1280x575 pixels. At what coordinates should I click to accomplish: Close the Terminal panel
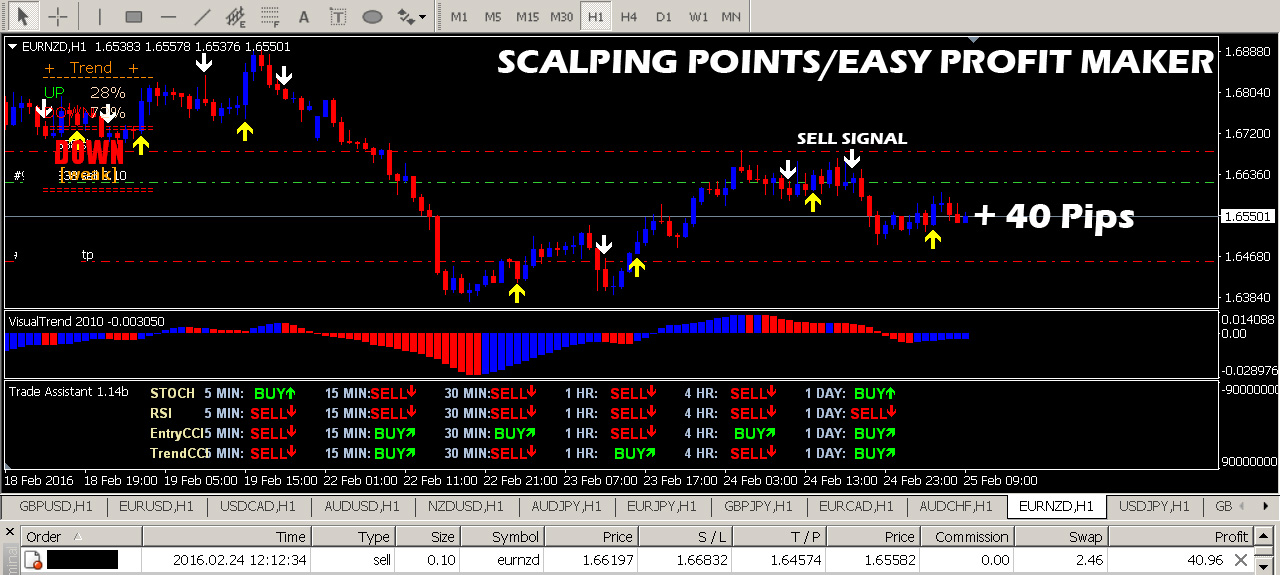point(10,530)
